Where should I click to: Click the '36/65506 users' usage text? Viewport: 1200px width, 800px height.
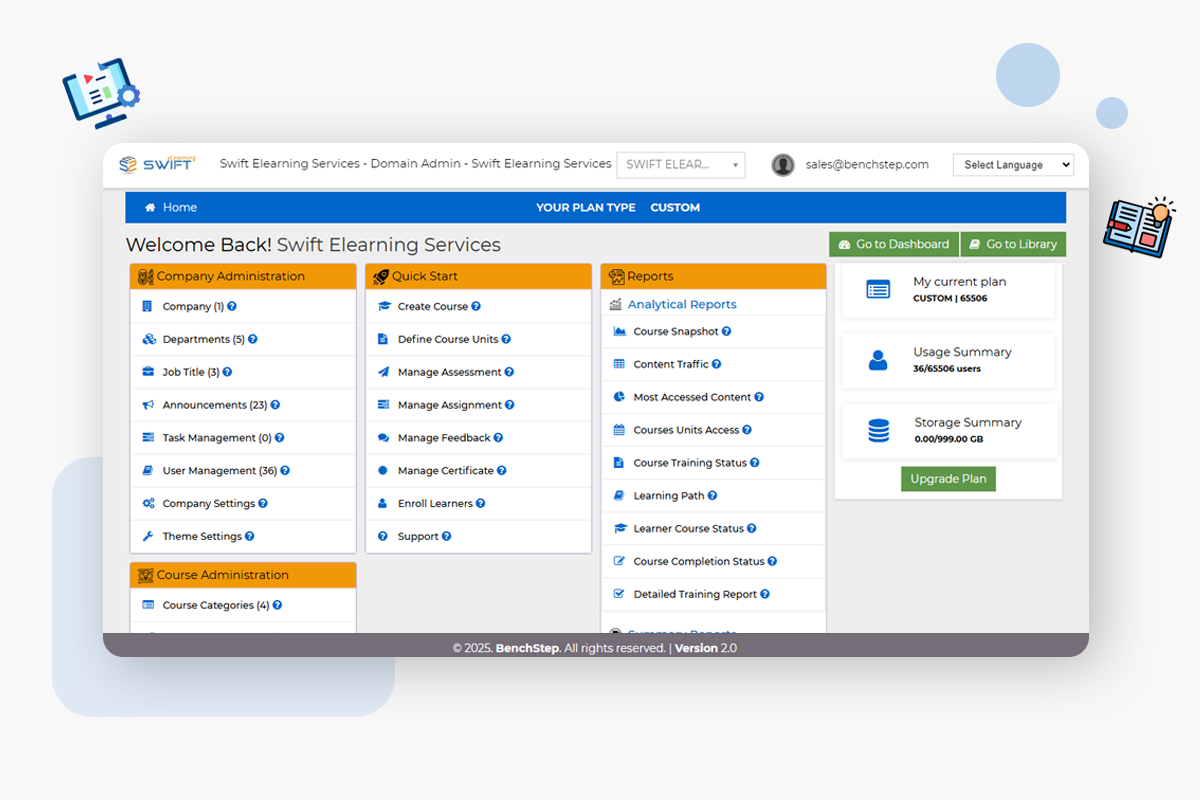point(947,369)
